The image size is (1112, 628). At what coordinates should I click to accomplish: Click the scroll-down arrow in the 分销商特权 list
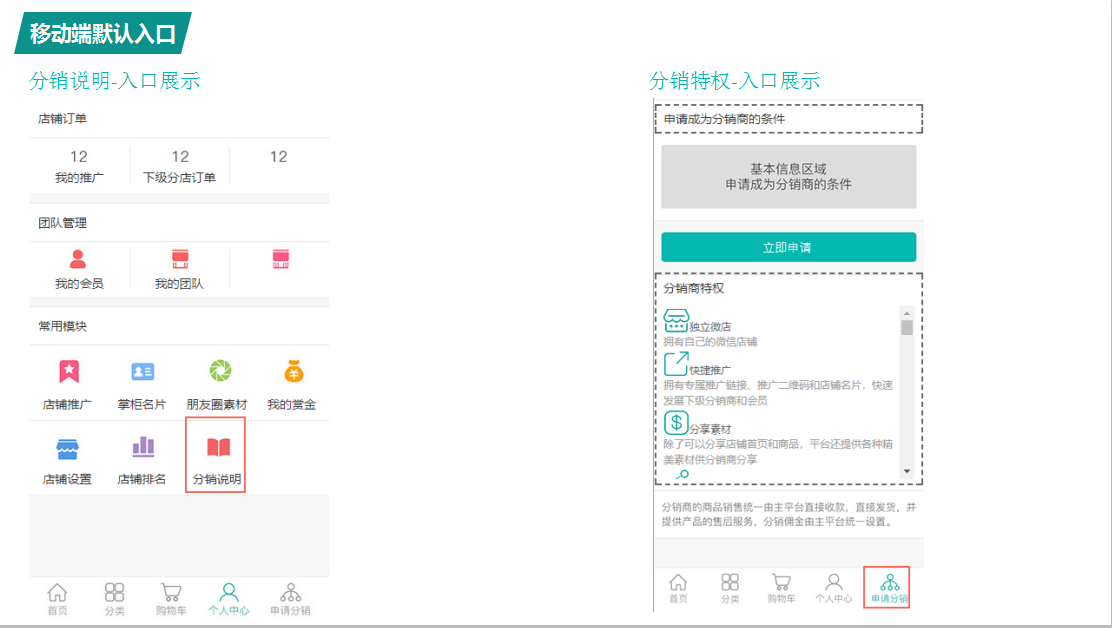907,470
